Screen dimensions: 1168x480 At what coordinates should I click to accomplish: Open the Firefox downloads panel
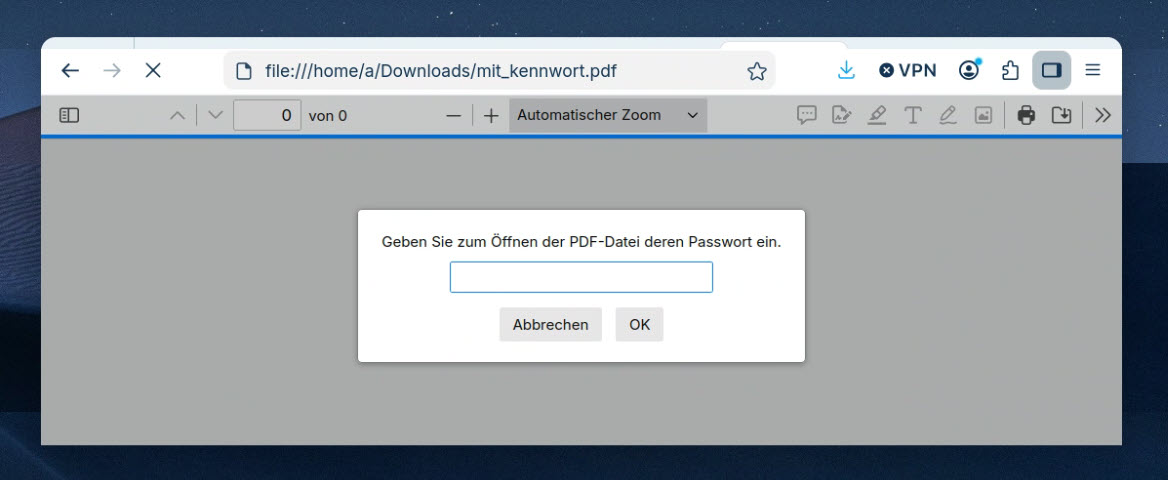846,70
